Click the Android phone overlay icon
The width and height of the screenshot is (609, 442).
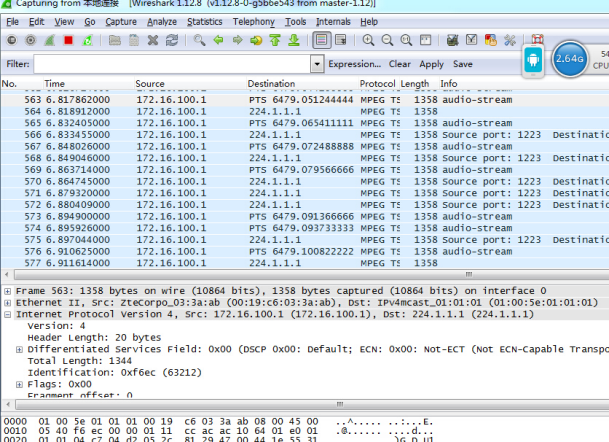[x=533, y=60]
